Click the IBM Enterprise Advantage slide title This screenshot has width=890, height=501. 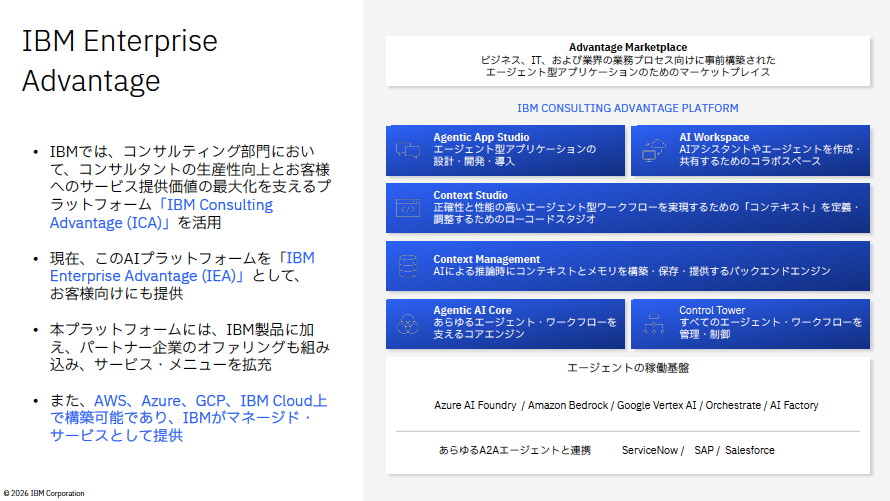[x=120, y=61]
